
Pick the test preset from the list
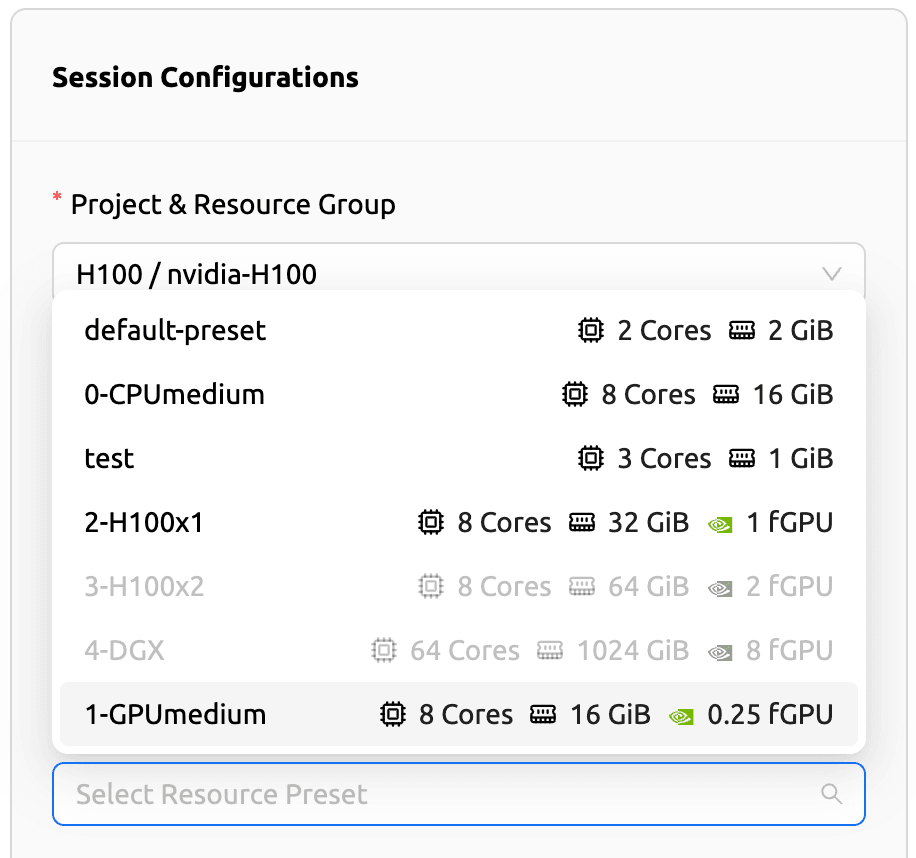109,458
